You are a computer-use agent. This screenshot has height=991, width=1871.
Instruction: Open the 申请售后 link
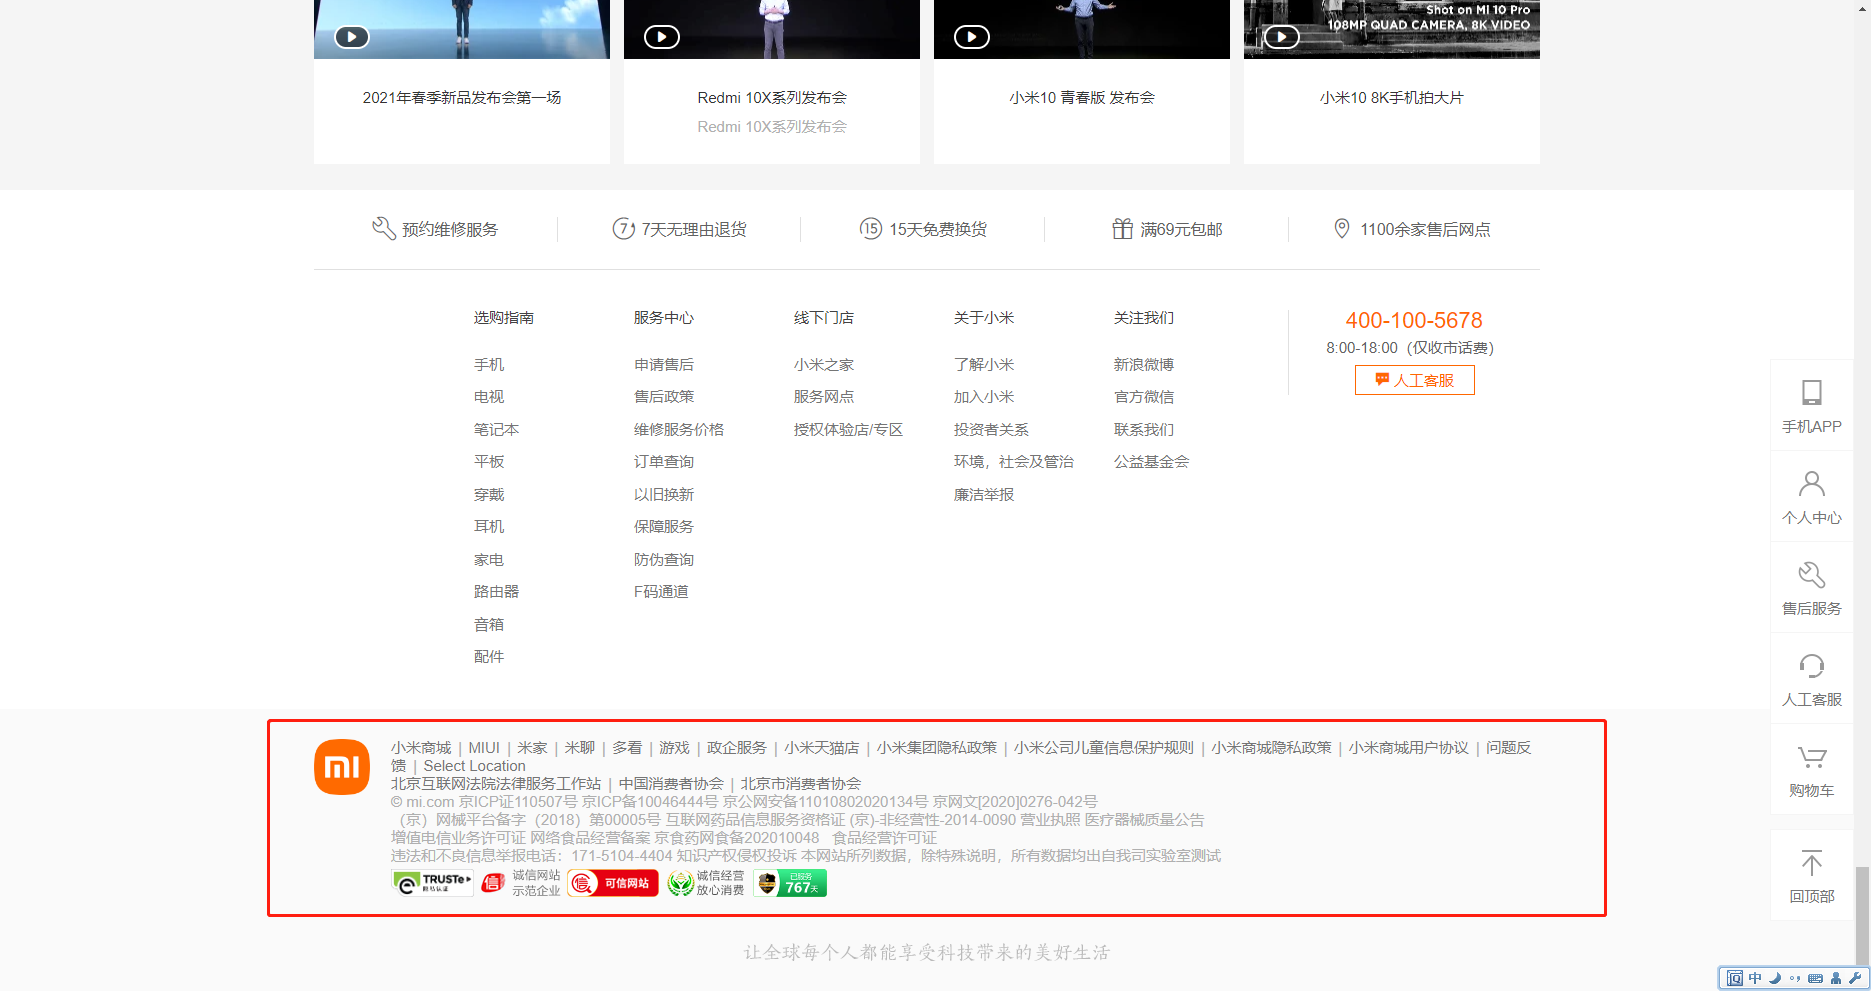(663, 365)
